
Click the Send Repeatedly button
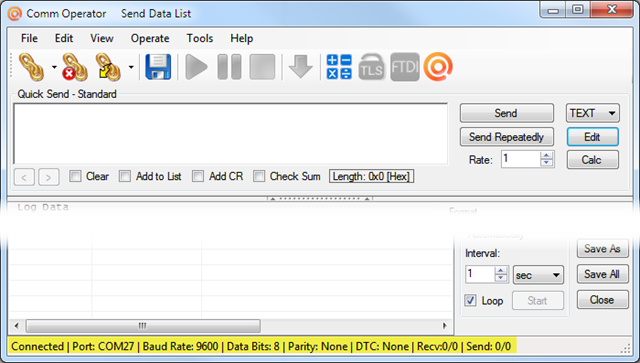point(507,137)
